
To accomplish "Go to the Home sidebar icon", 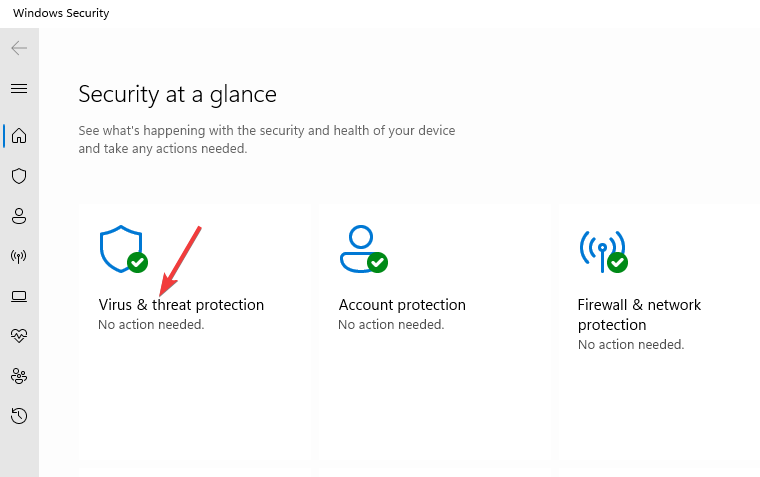I will pyautogui.click(x=19, y=135).
